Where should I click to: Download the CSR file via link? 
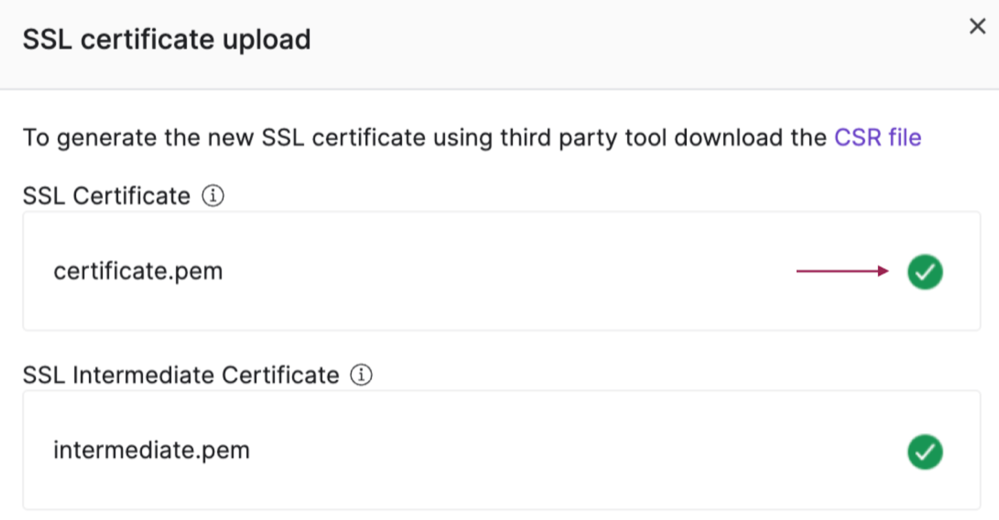(x=877, y=138)
